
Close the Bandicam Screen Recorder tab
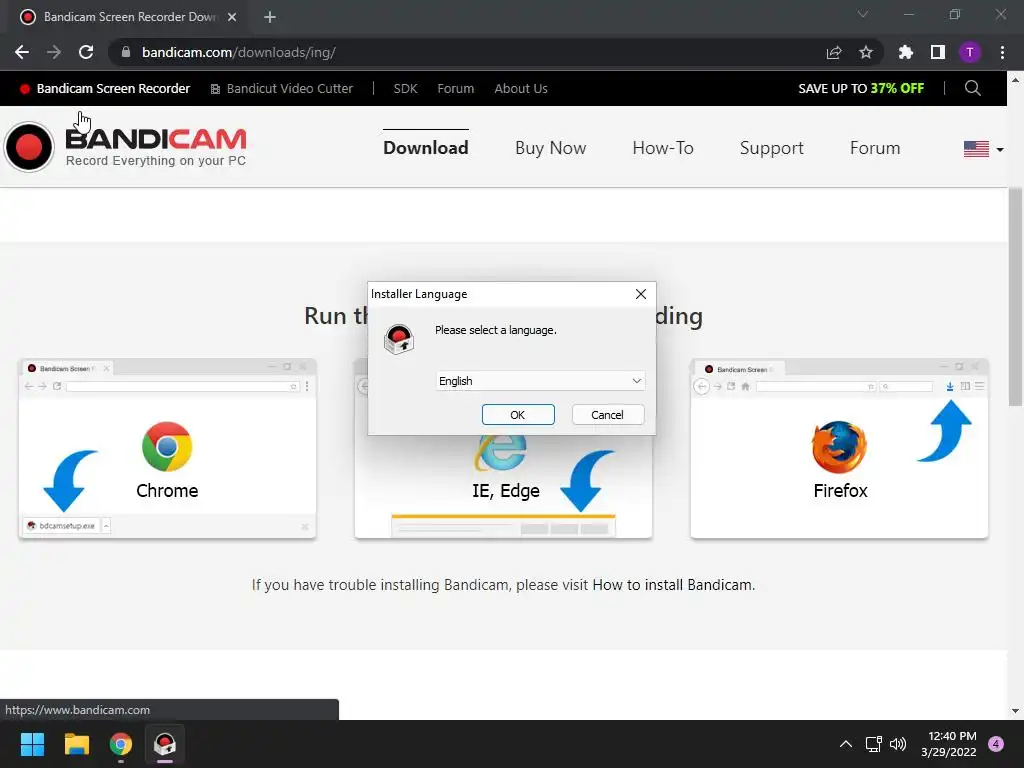point(232,17)
